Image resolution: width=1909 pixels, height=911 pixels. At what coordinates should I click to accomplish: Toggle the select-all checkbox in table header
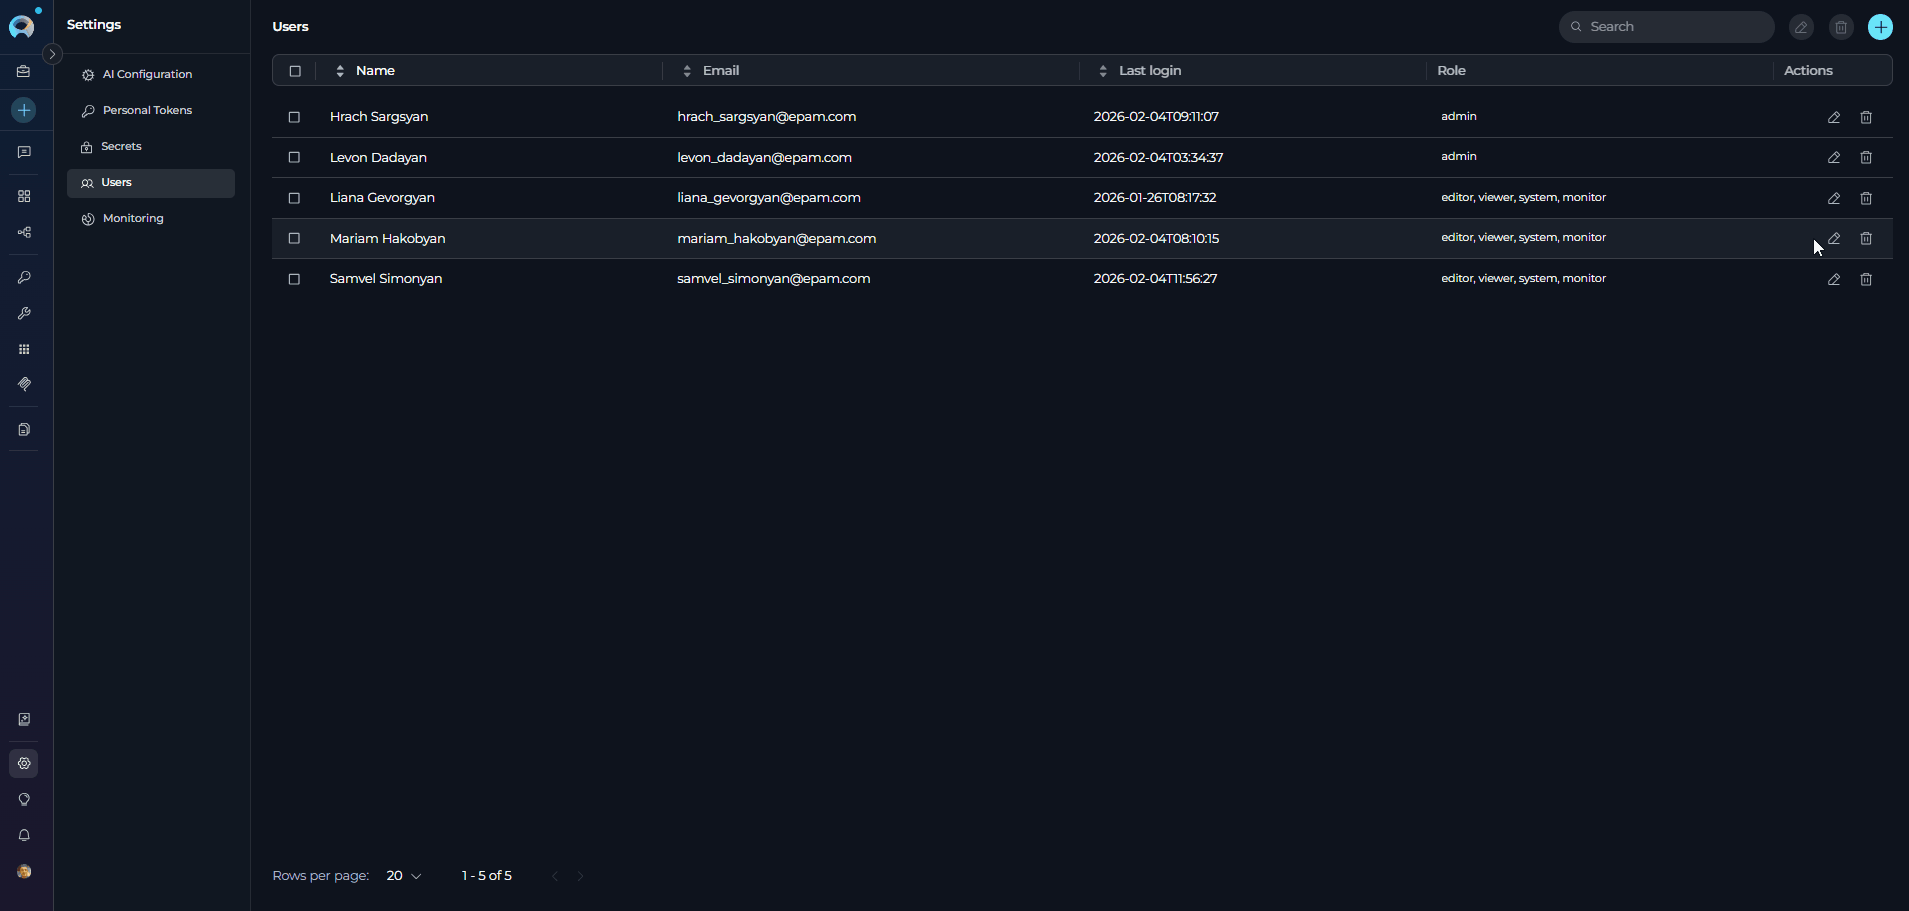(295, 71)
